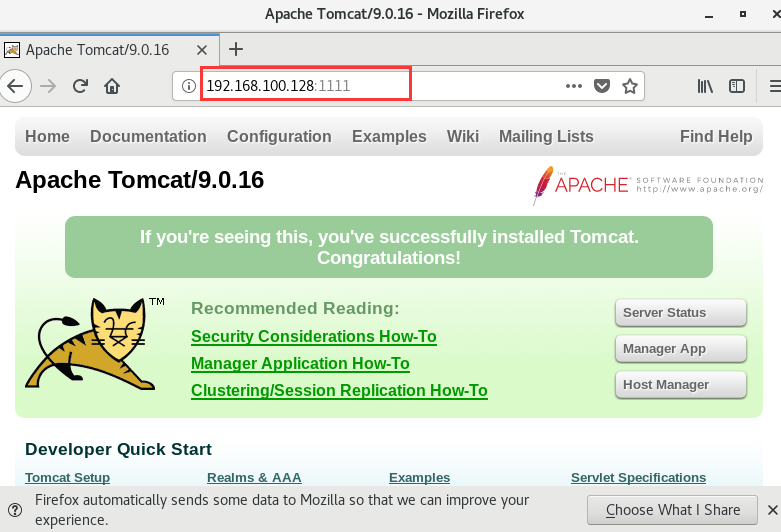Image resolution: width=781 pixels, height=532 pixels.
Task: Open a new tab with plus icon
Action: (236, 49)
